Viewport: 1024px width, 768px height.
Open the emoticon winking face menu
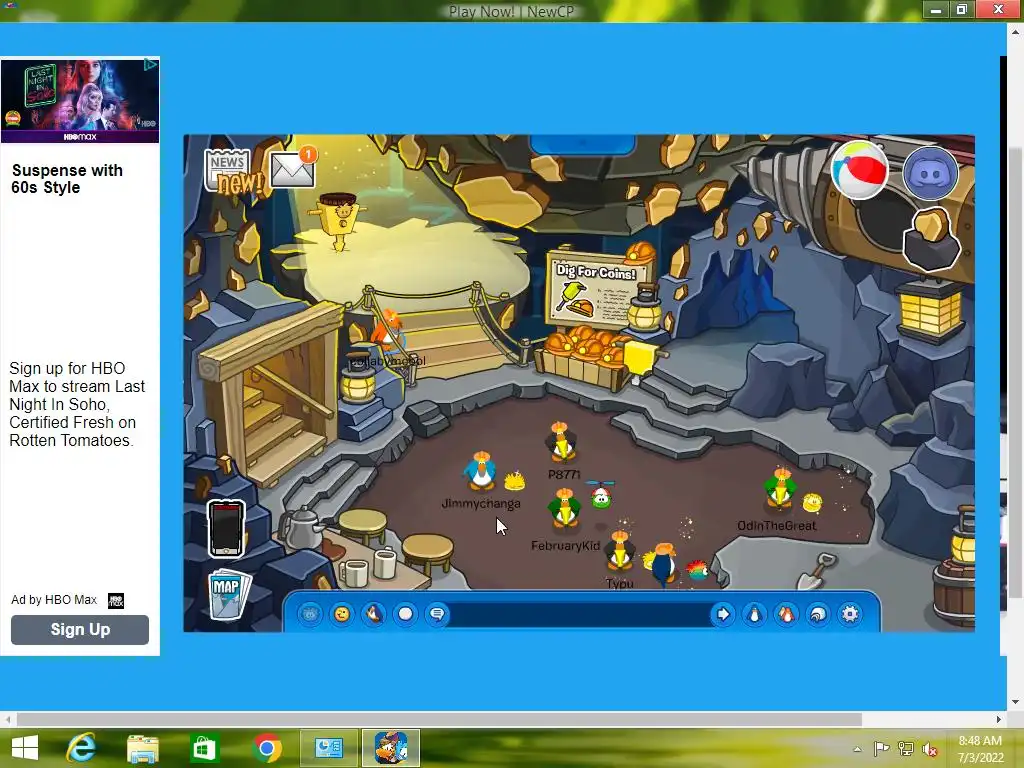(342, 614)
